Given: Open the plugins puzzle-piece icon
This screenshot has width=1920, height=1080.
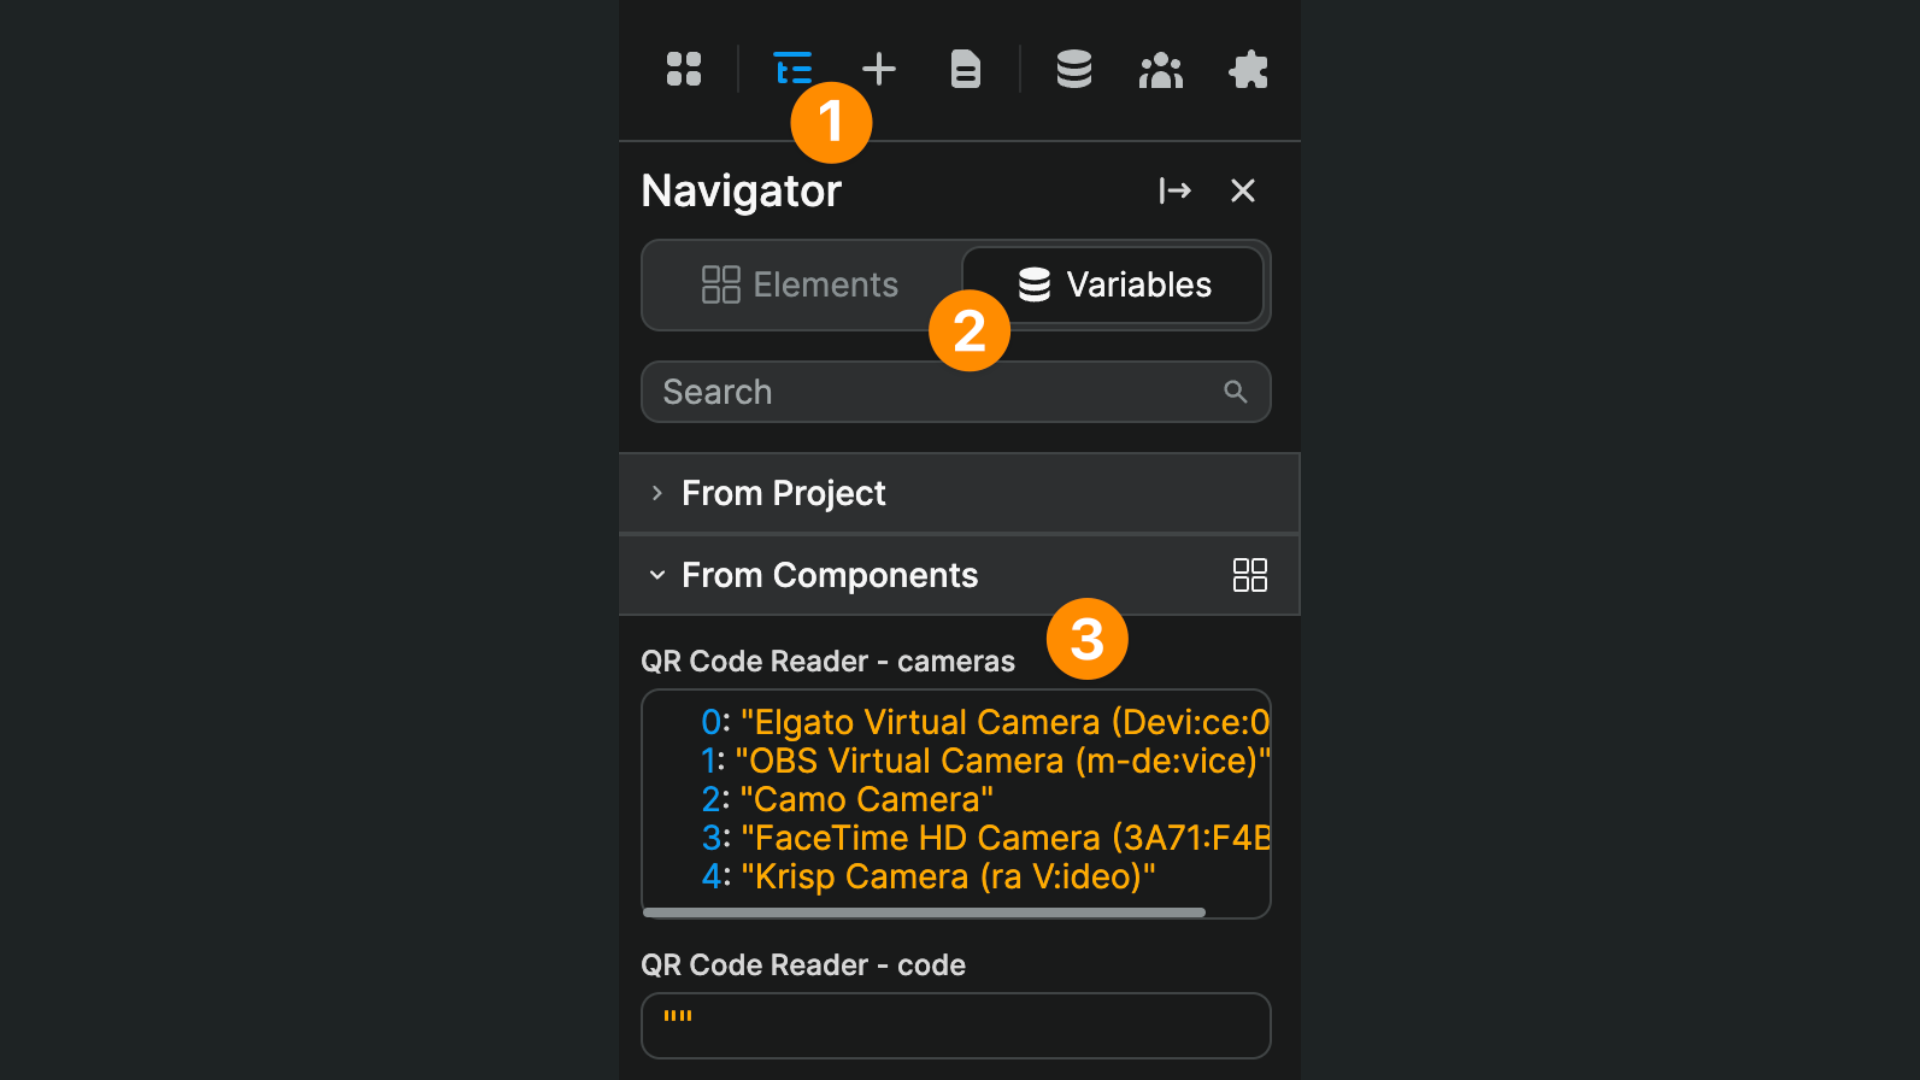Looking at the screenshot, I should point(1249,69).
